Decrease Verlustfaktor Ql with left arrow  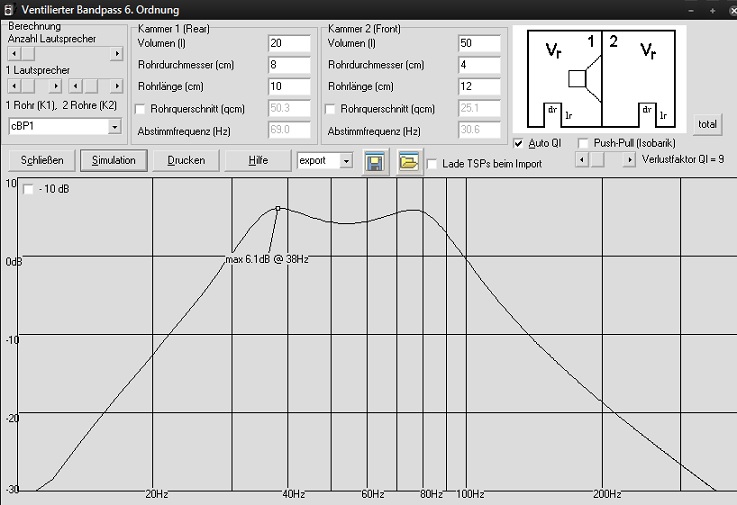click(x=582, y=160)
